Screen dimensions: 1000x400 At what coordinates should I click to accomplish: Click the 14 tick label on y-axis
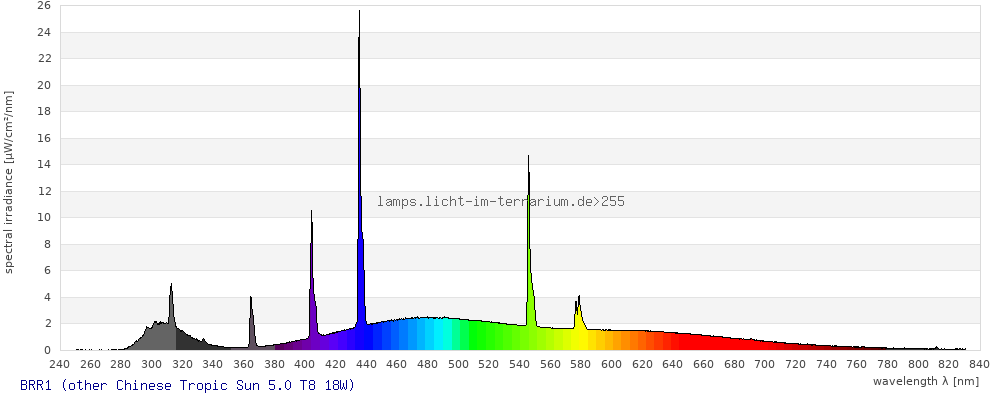click(x=43, y=164)
